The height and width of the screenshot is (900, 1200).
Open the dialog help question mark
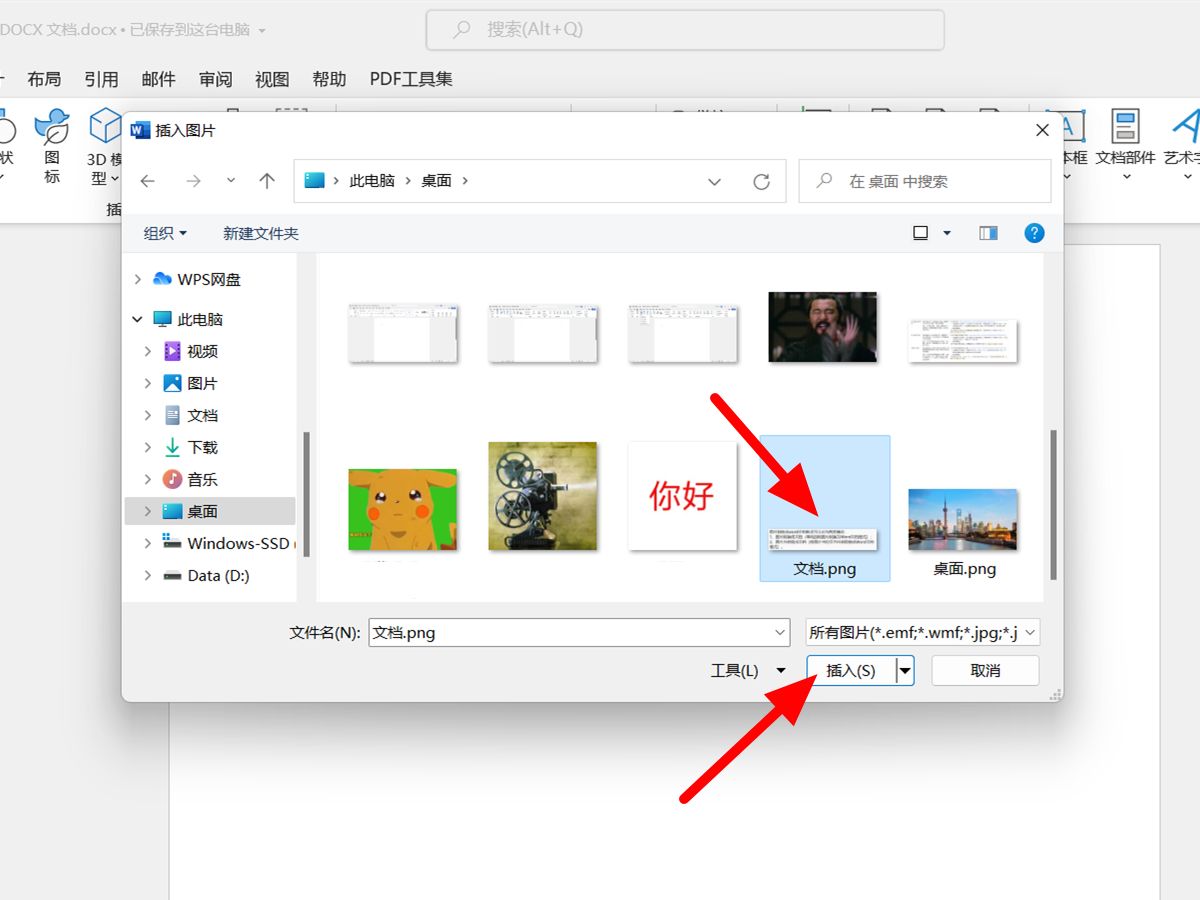tap(1034, 232)
